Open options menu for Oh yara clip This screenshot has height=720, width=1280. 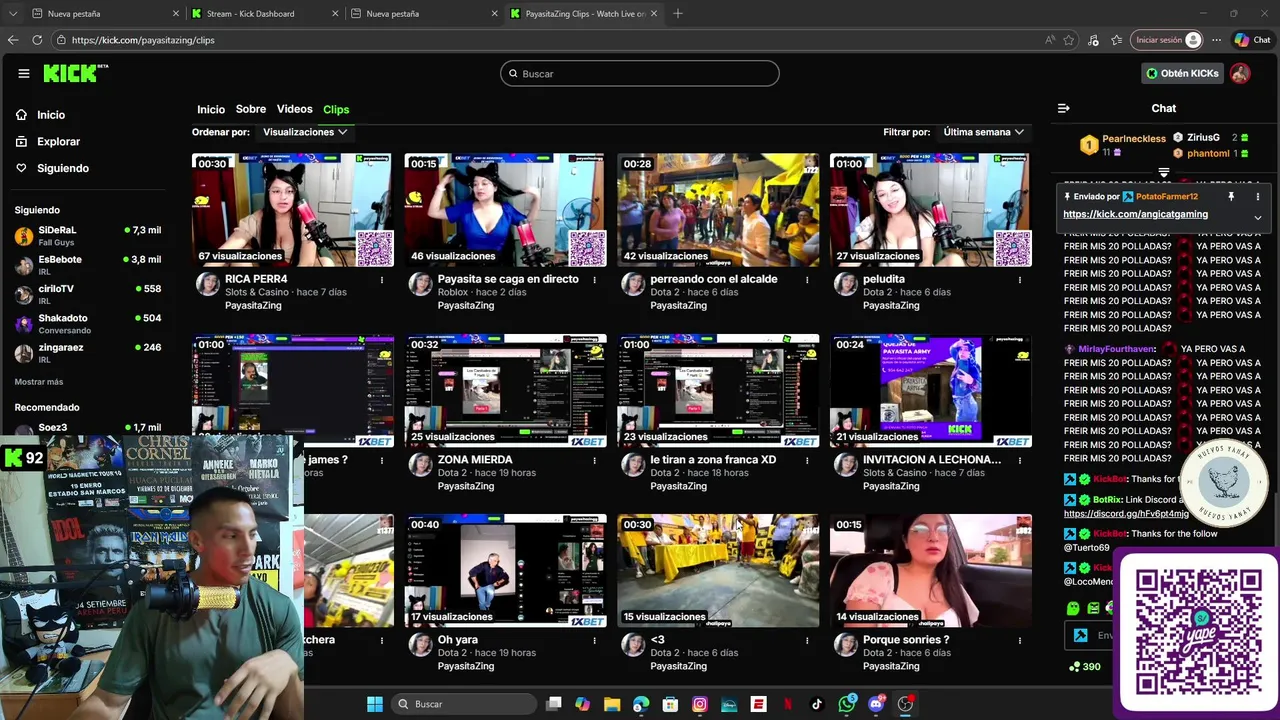[595, 640]
